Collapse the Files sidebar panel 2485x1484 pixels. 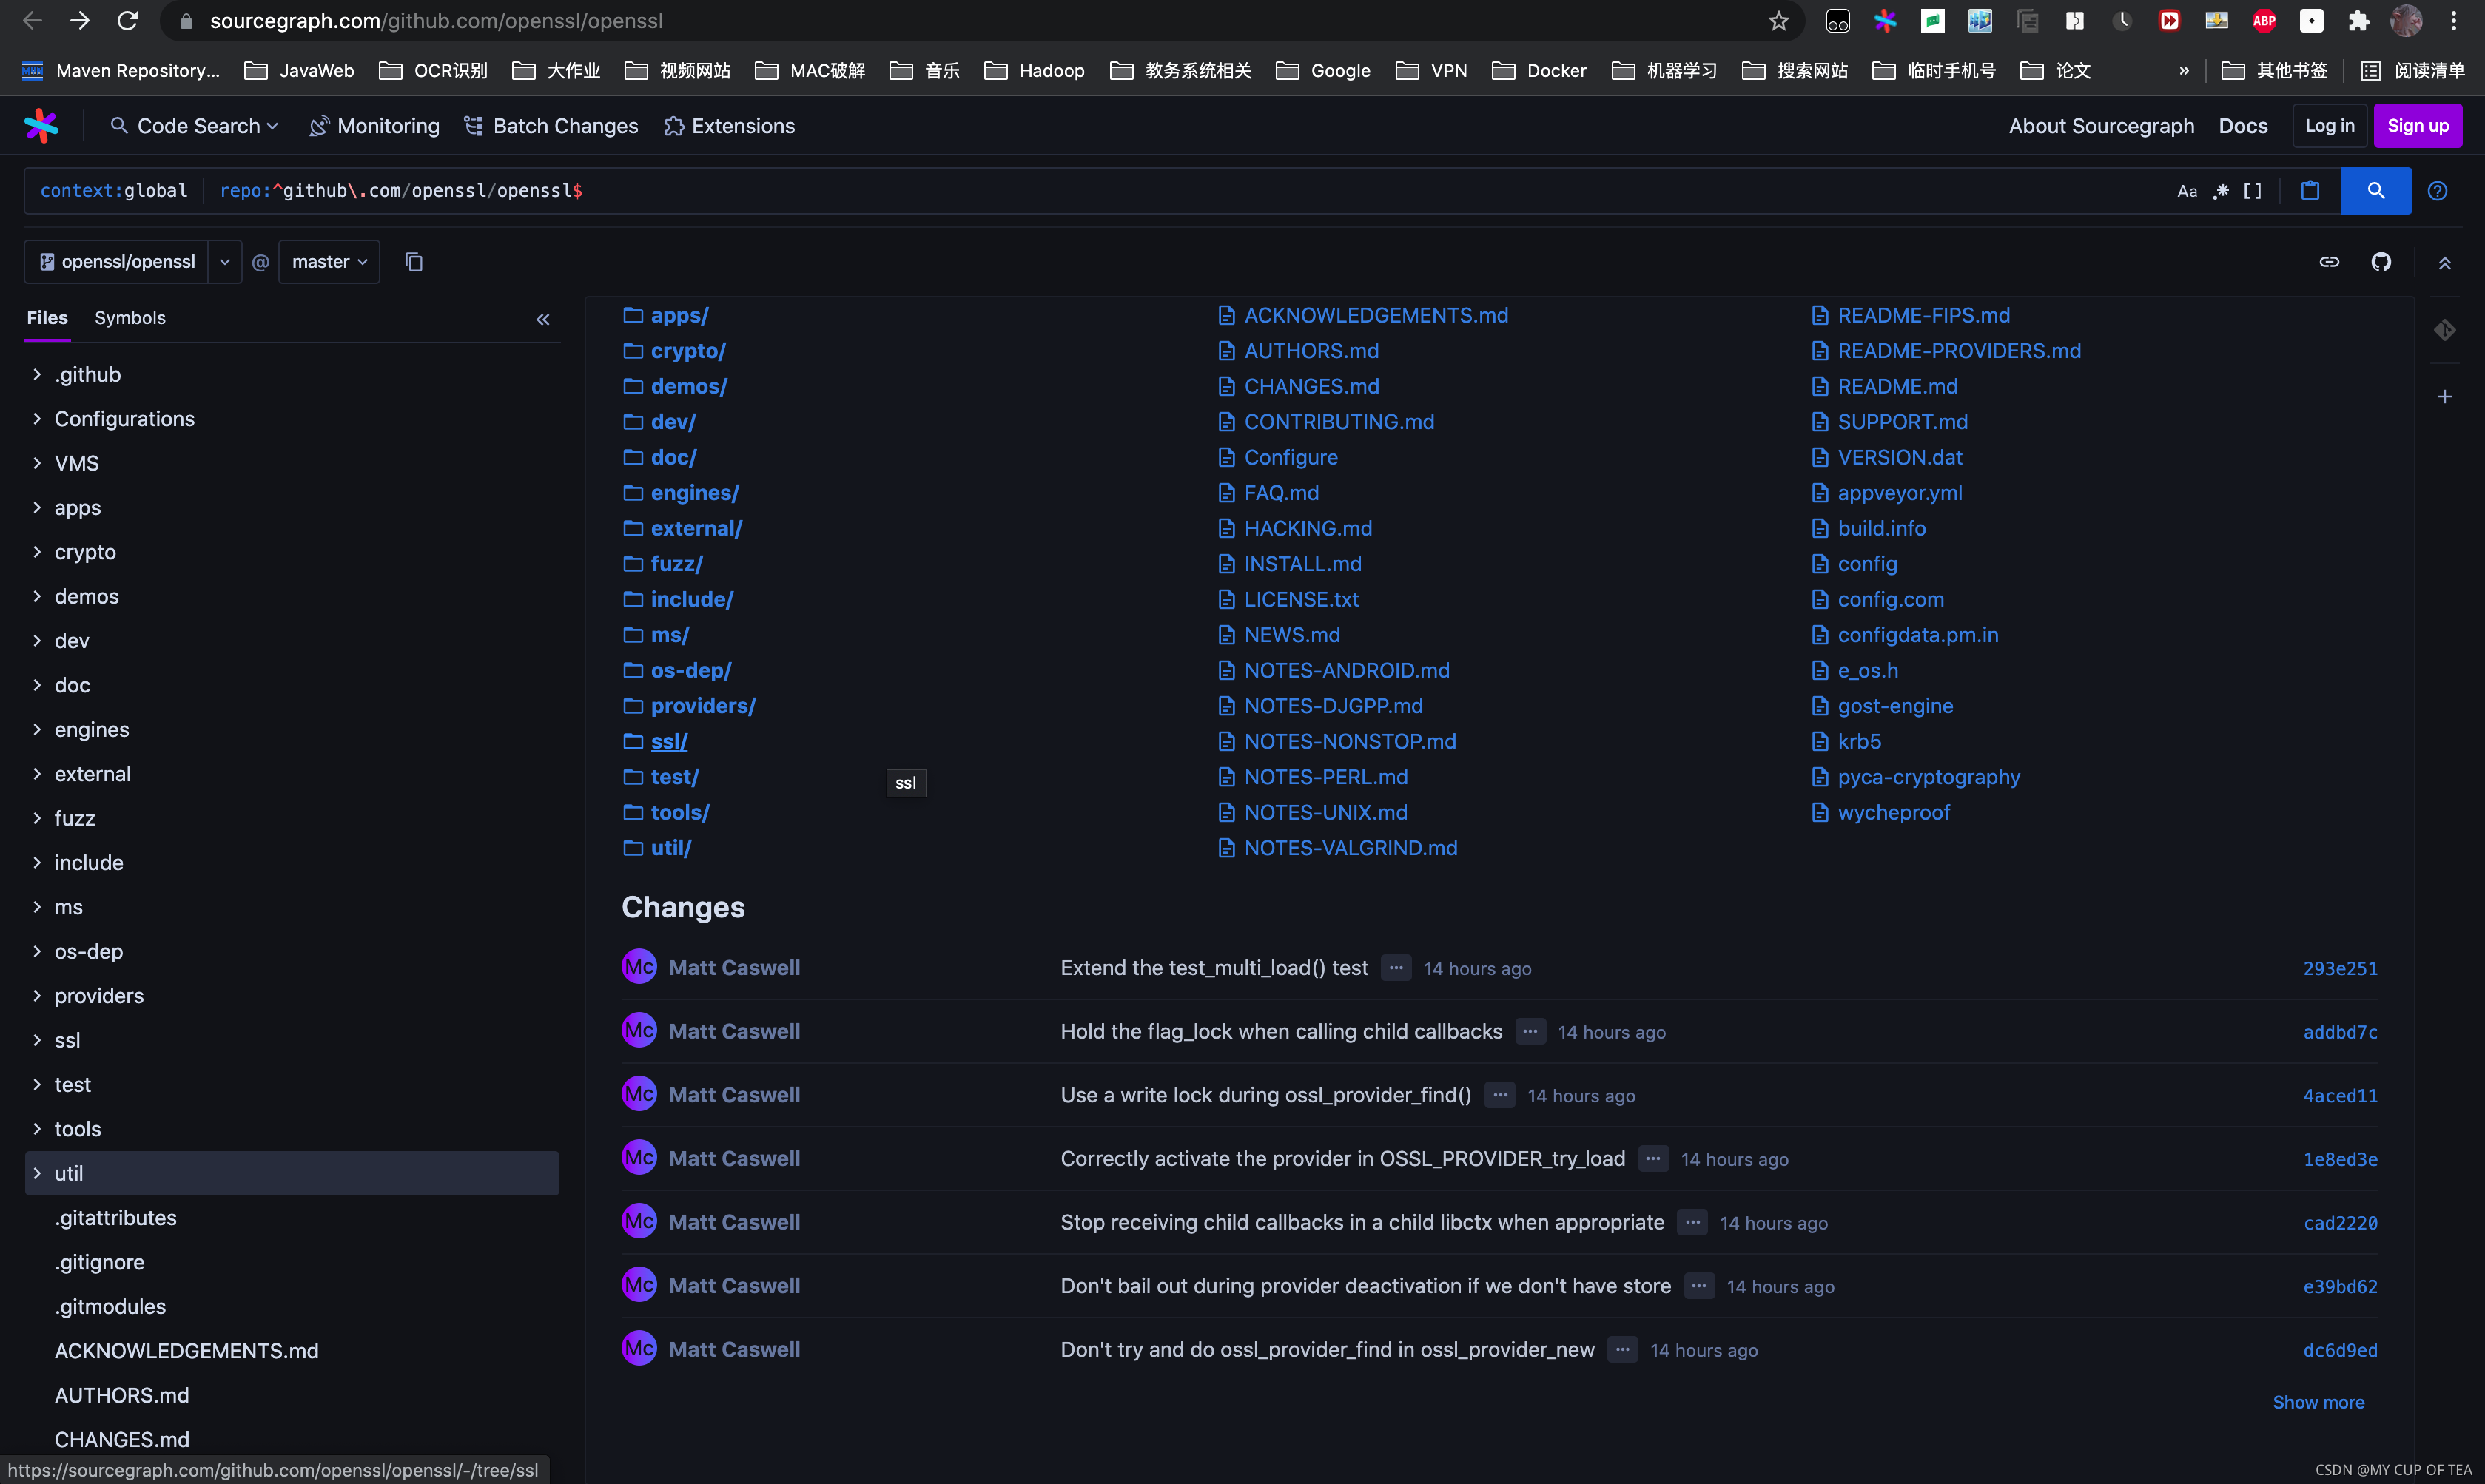[543, 320]
